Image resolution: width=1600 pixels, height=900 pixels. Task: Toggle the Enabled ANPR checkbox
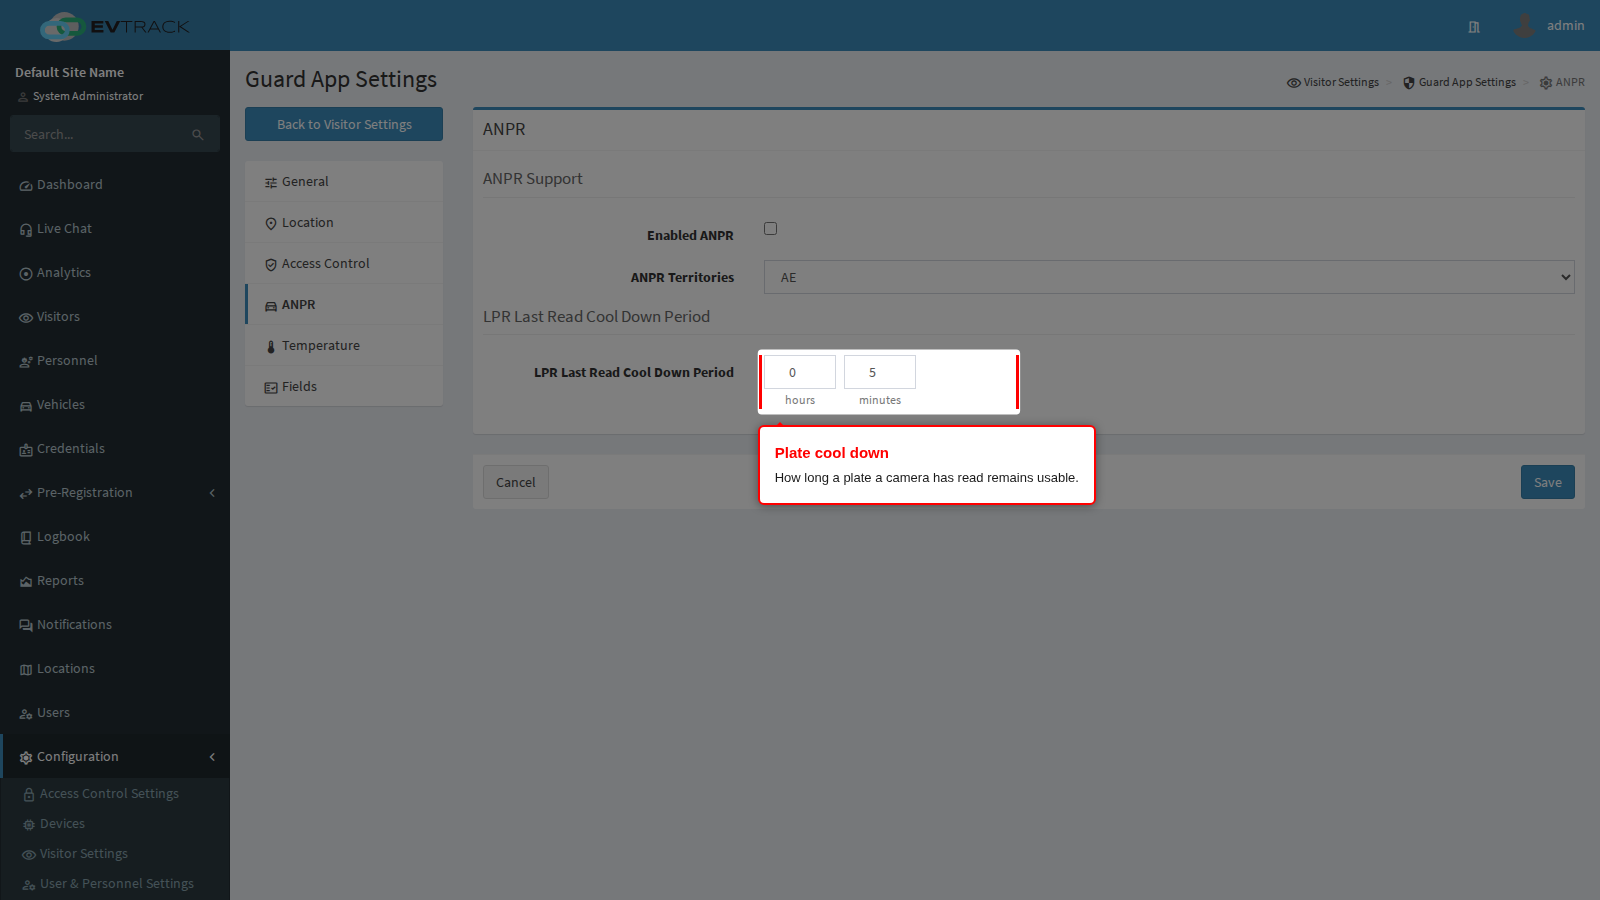click(x=770, y=229)
